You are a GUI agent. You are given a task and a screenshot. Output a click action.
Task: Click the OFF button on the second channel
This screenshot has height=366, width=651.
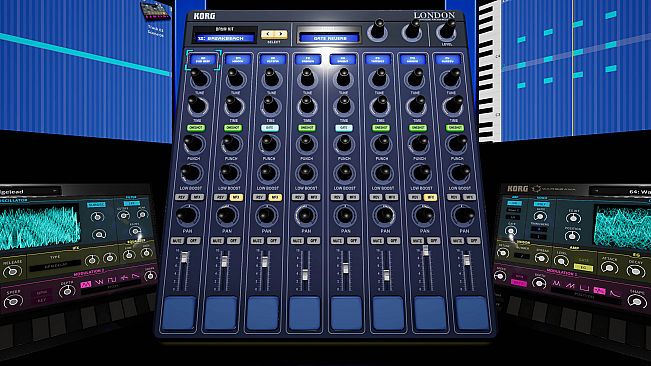(233, 241)
